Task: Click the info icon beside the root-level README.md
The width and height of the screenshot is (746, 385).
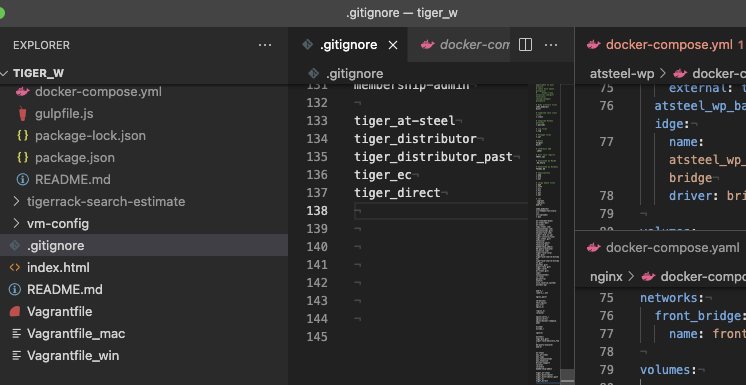Action: (x=15, y=289)
